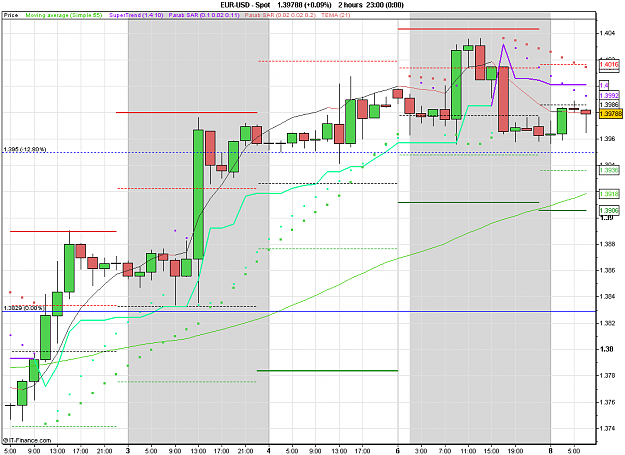The height and width of the screenshot is (455, 625).
Task: Click the black 1.3986 price tag
Action: 609,105
